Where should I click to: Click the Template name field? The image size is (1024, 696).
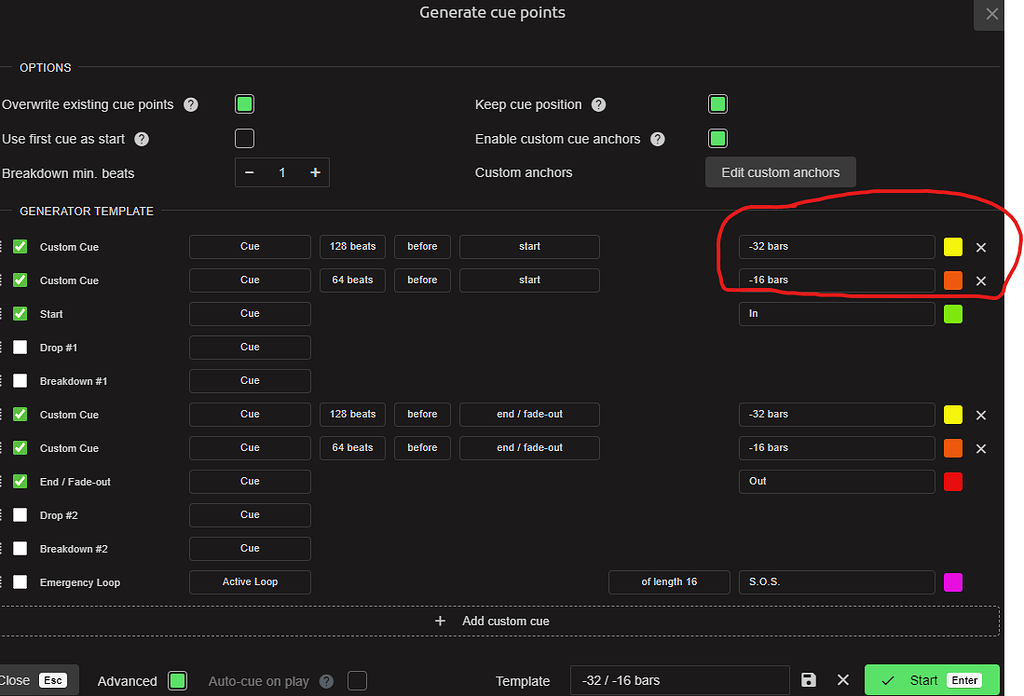pos(680,680)
